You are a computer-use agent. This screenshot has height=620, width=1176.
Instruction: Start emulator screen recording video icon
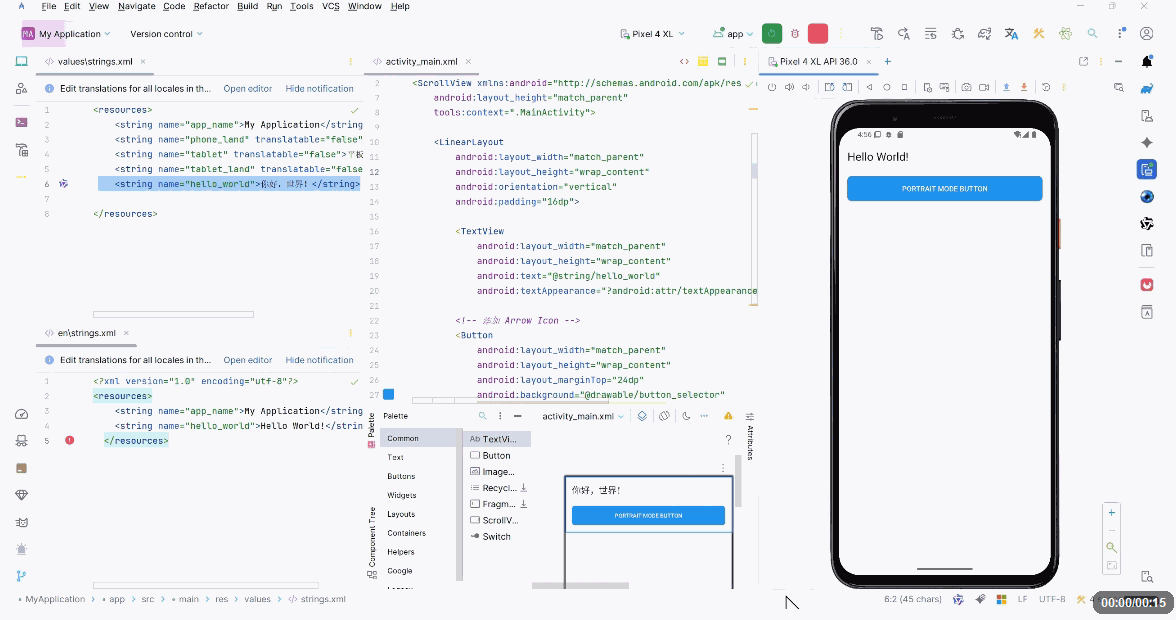(x=984, y=87)
